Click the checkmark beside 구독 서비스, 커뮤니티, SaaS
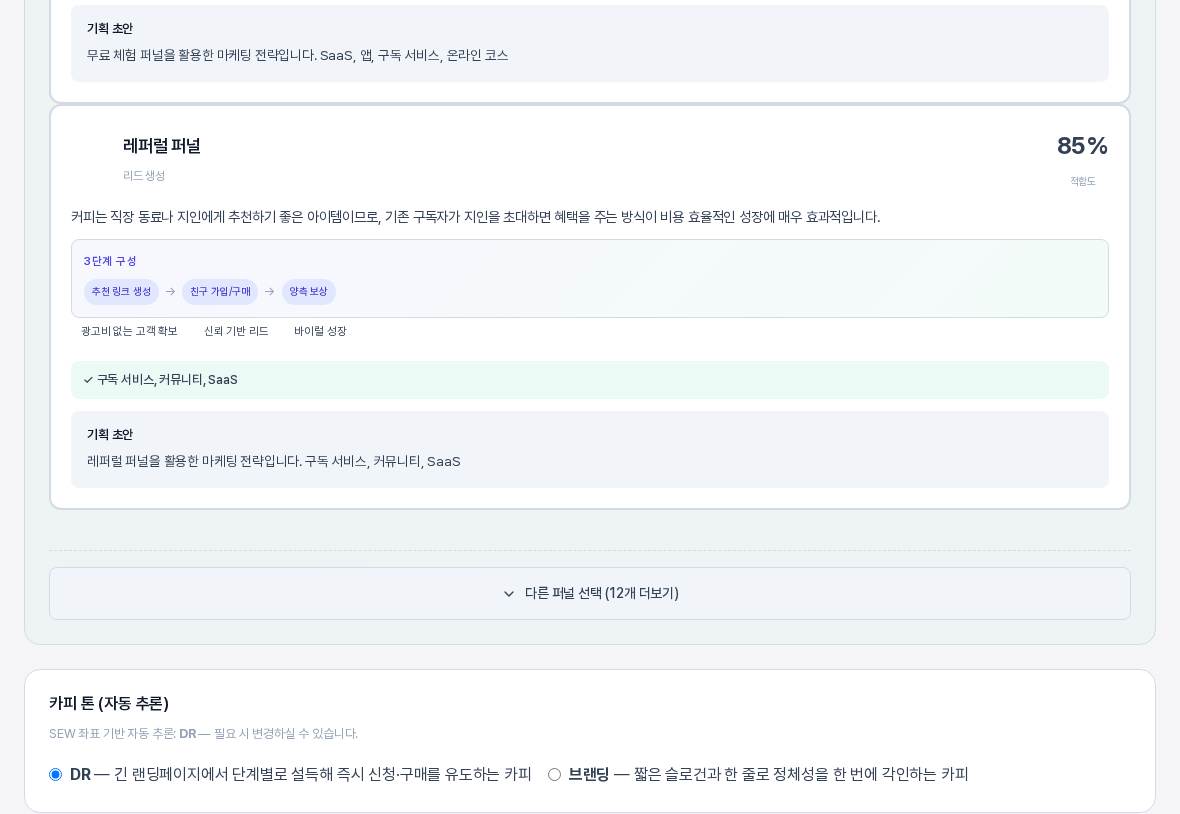This screenshot has height=814, width=1180. (x=88, y=380)
